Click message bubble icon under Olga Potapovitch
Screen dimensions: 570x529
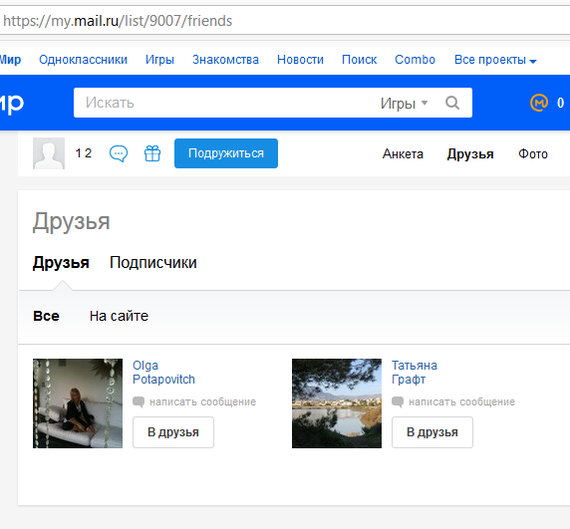(x=139, y=402)
